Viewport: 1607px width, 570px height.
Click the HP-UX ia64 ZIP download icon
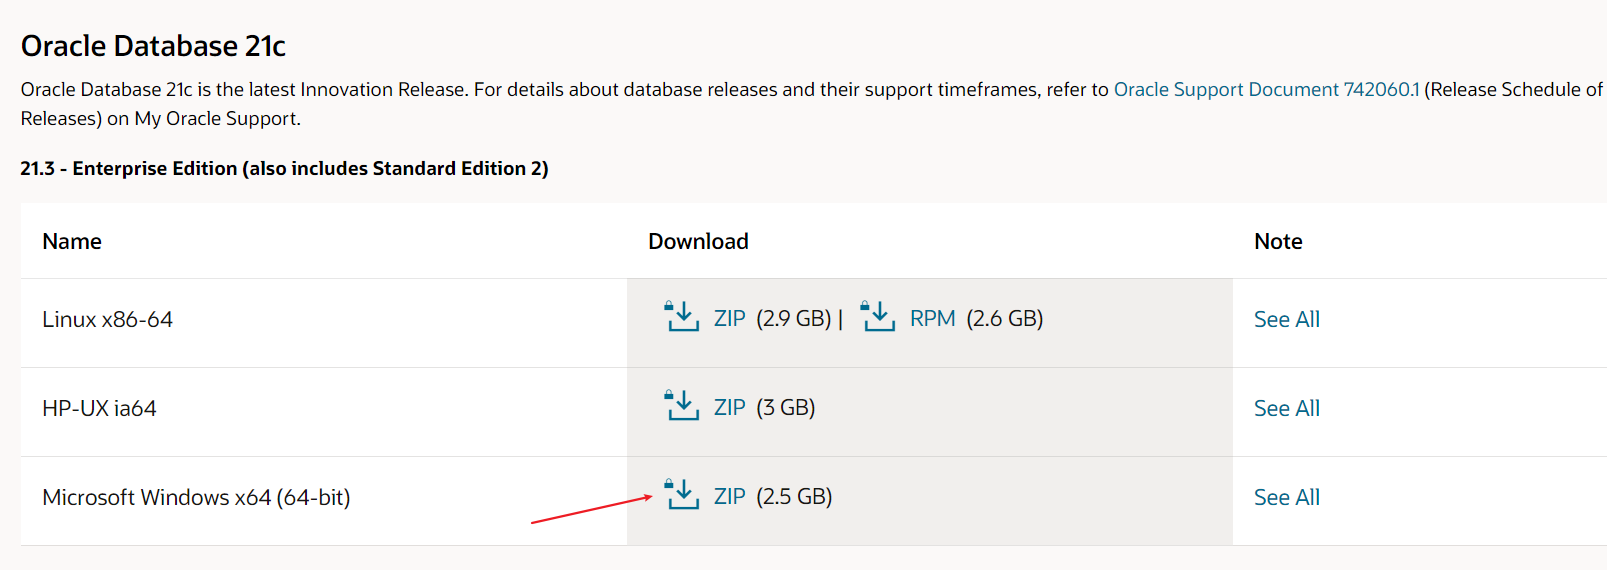click(682, 405)
